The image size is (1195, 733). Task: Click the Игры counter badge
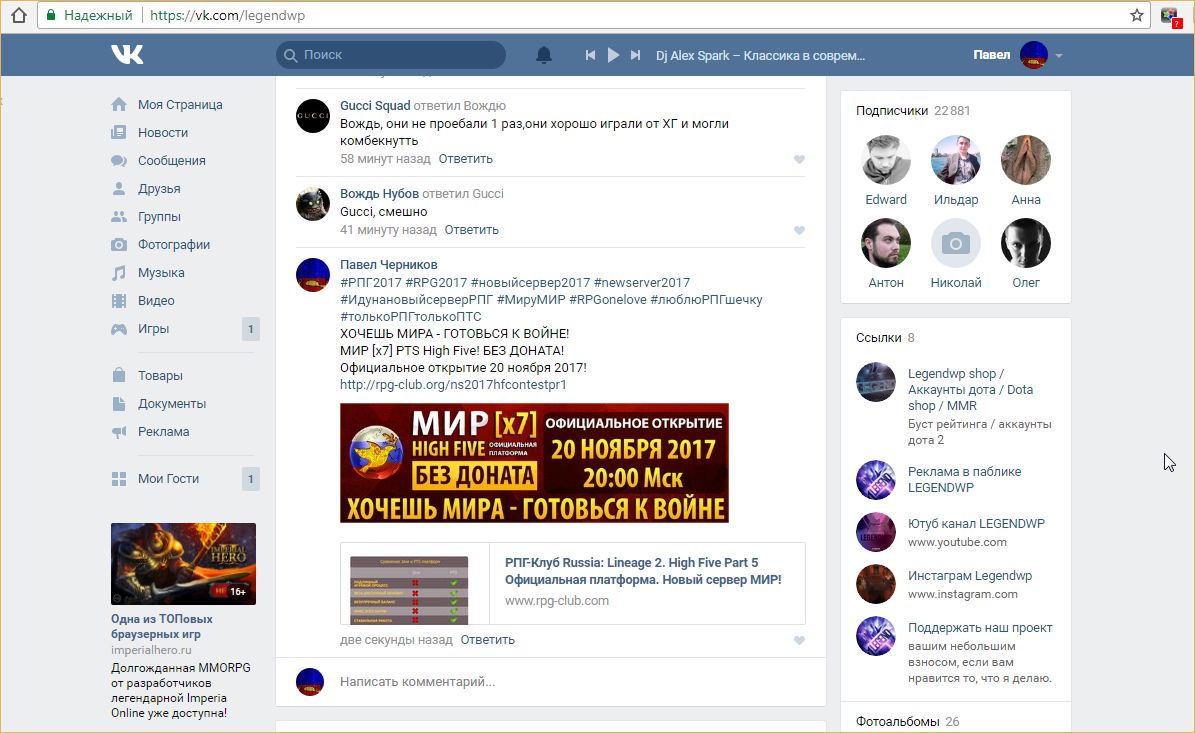click(251, 329)
